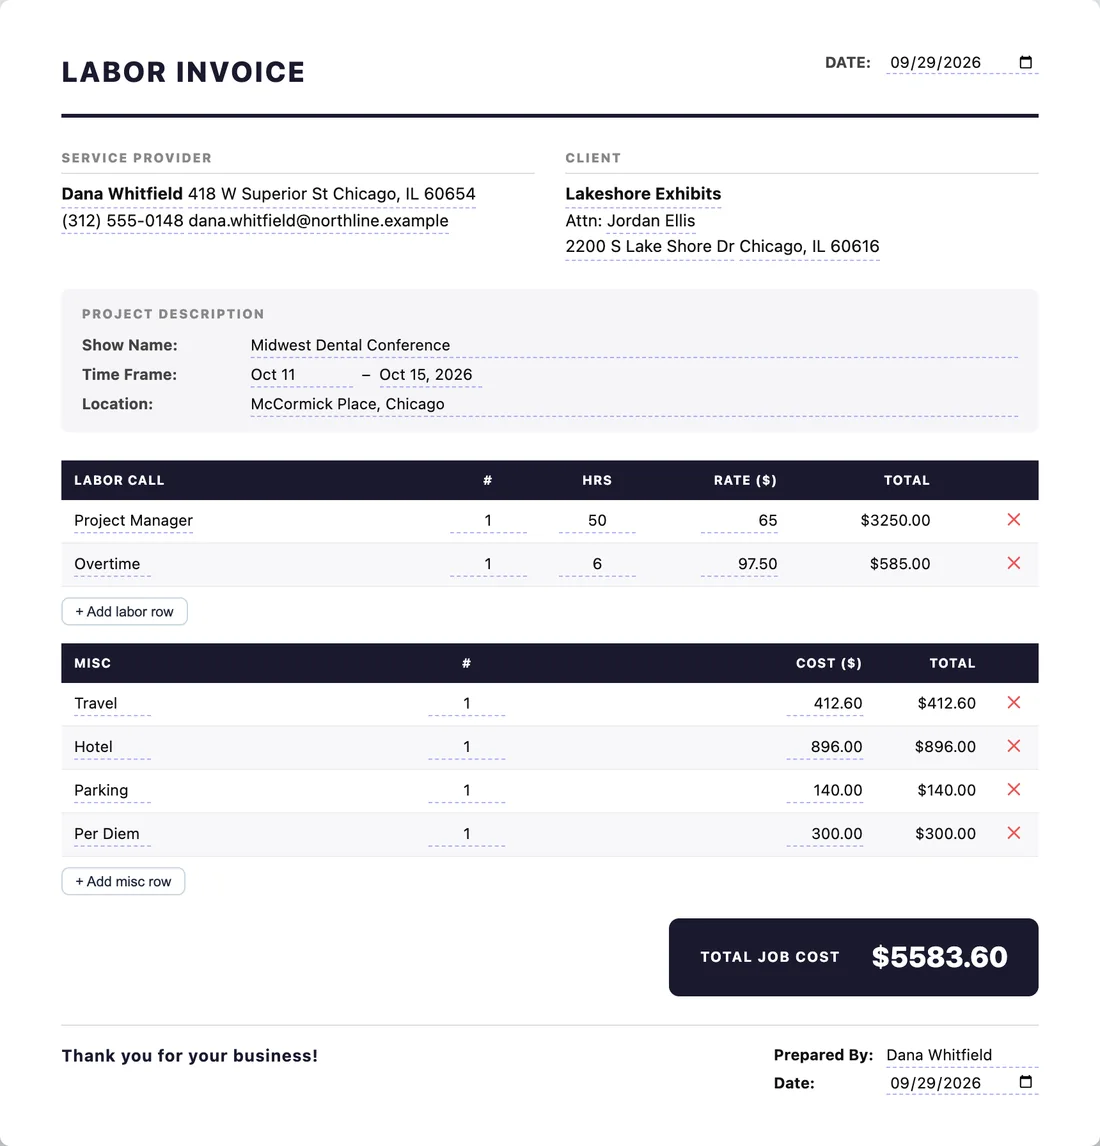Click the service provider phone and email line
The height and width of the screenshot is (1146, 1100).
pos(255,221)
